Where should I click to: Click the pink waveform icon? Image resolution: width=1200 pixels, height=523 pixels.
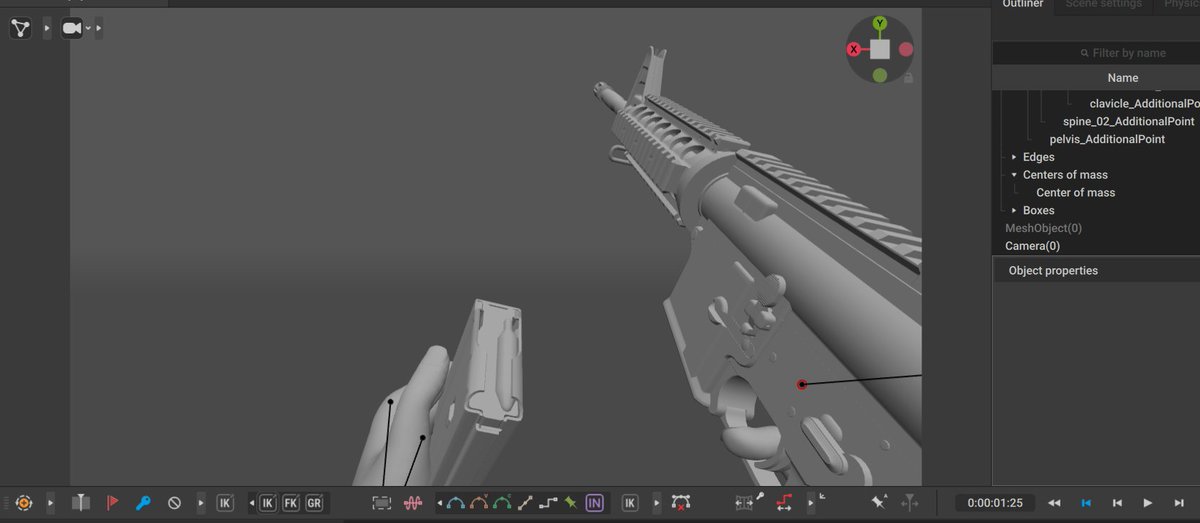click(x=413, y=503)
